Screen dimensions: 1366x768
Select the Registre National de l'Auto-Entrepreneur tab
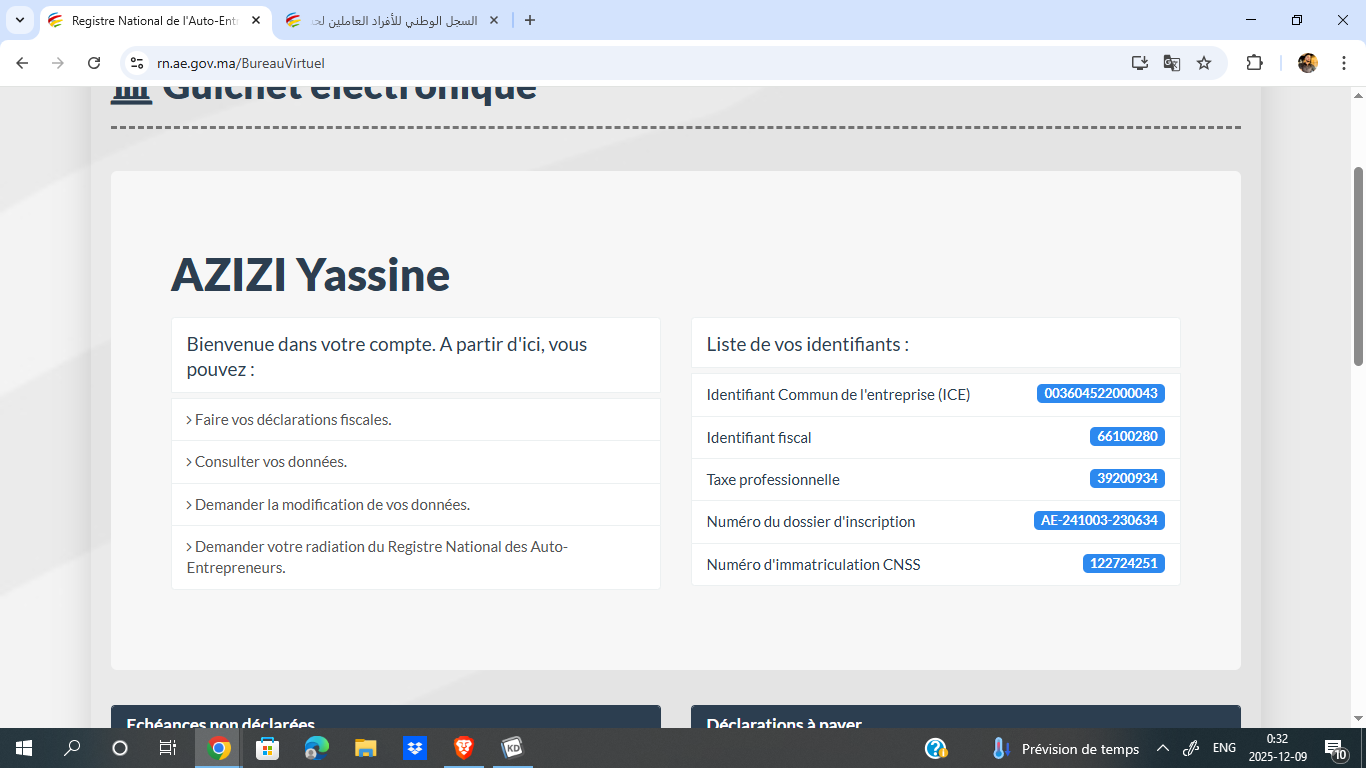[150, 20]
